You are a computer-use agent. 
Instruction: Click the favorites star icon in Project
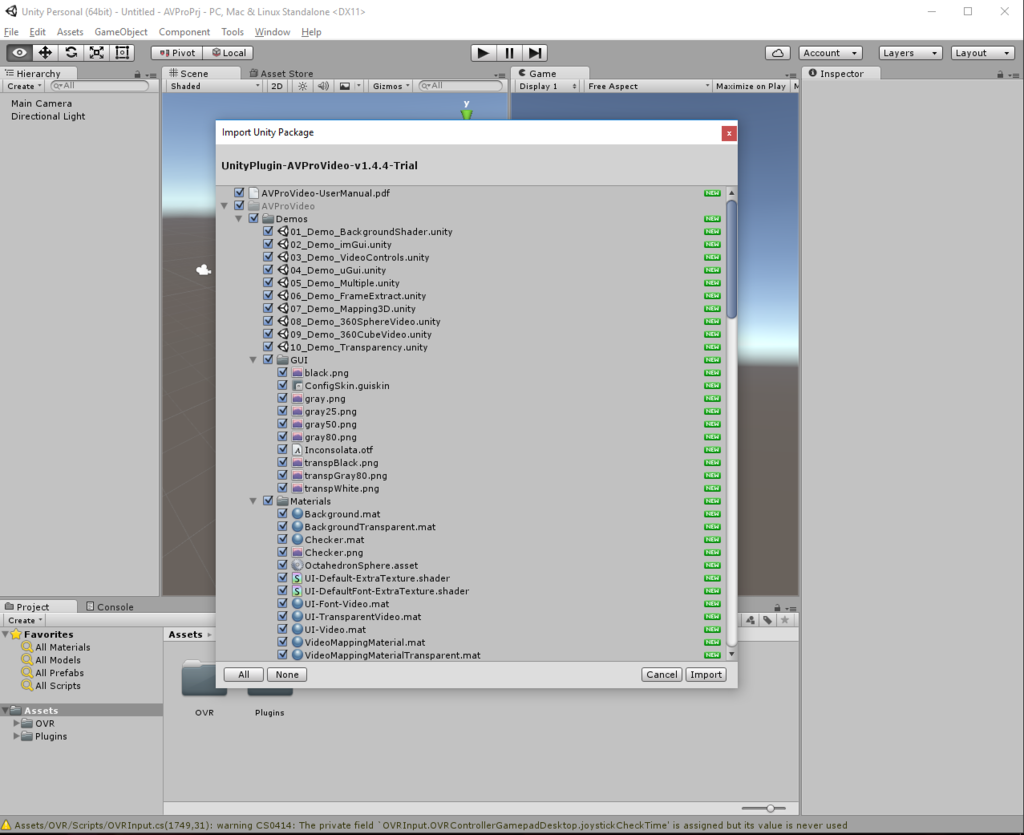(x=785, y=620)
